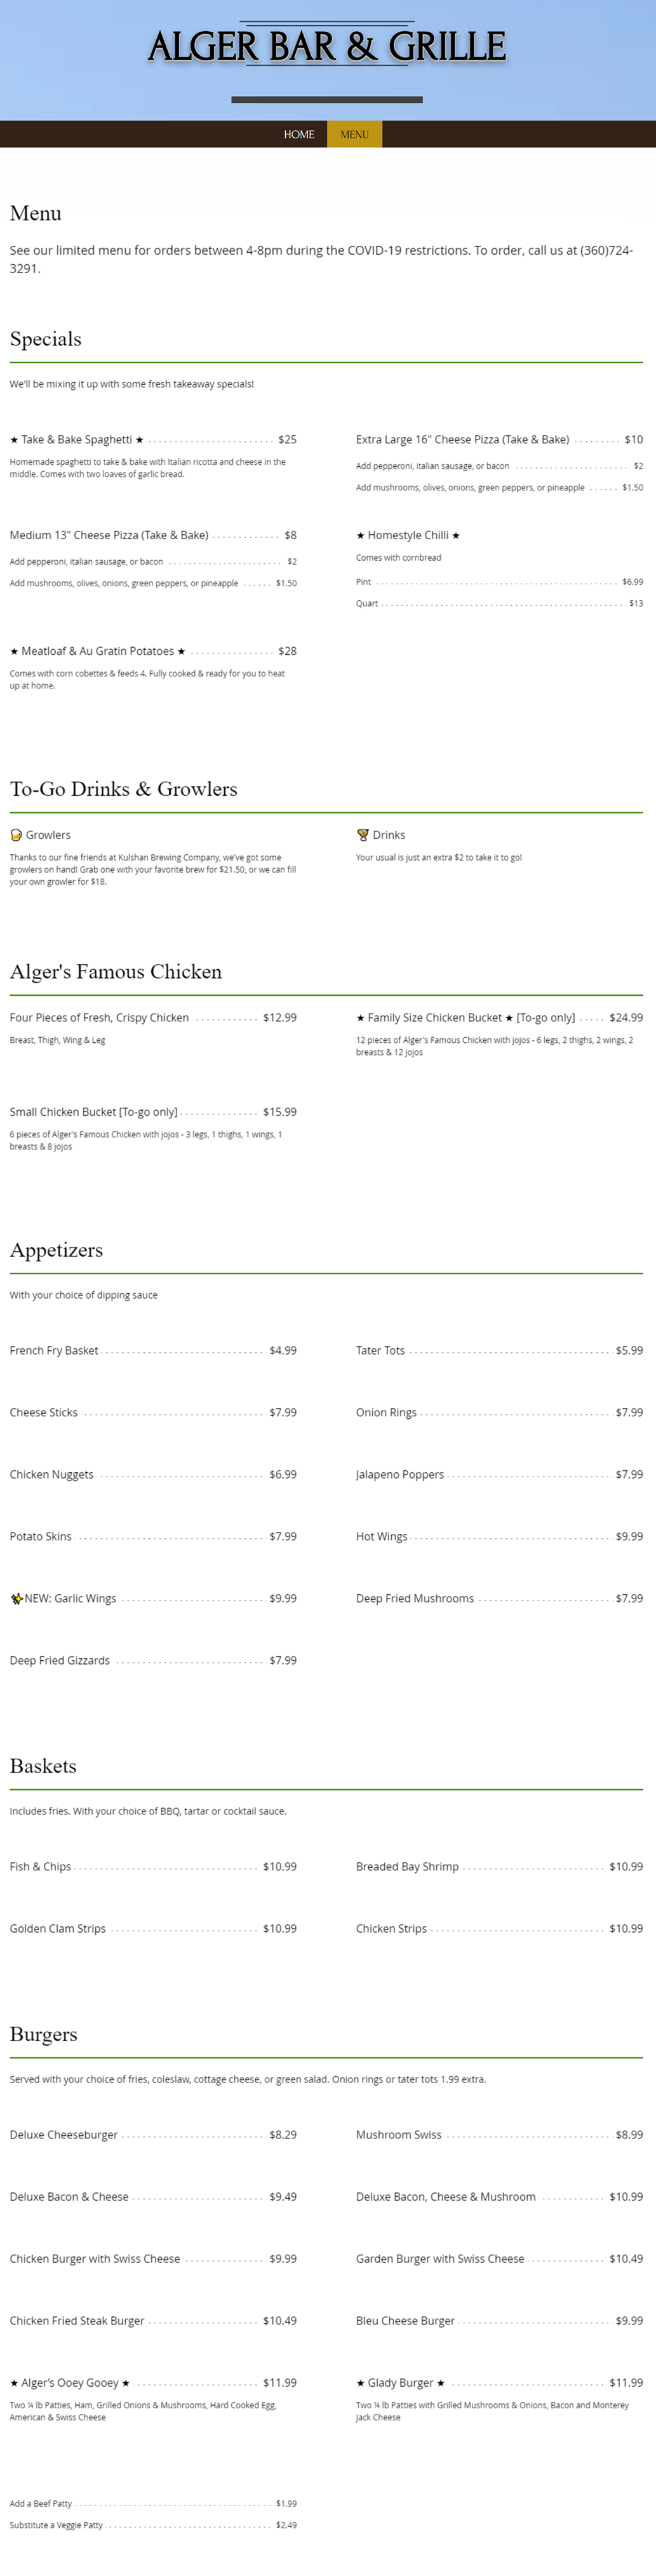Click the Alger Bar & Grille logo title
The image size is (656, 2576).
(x=327, y=47)
